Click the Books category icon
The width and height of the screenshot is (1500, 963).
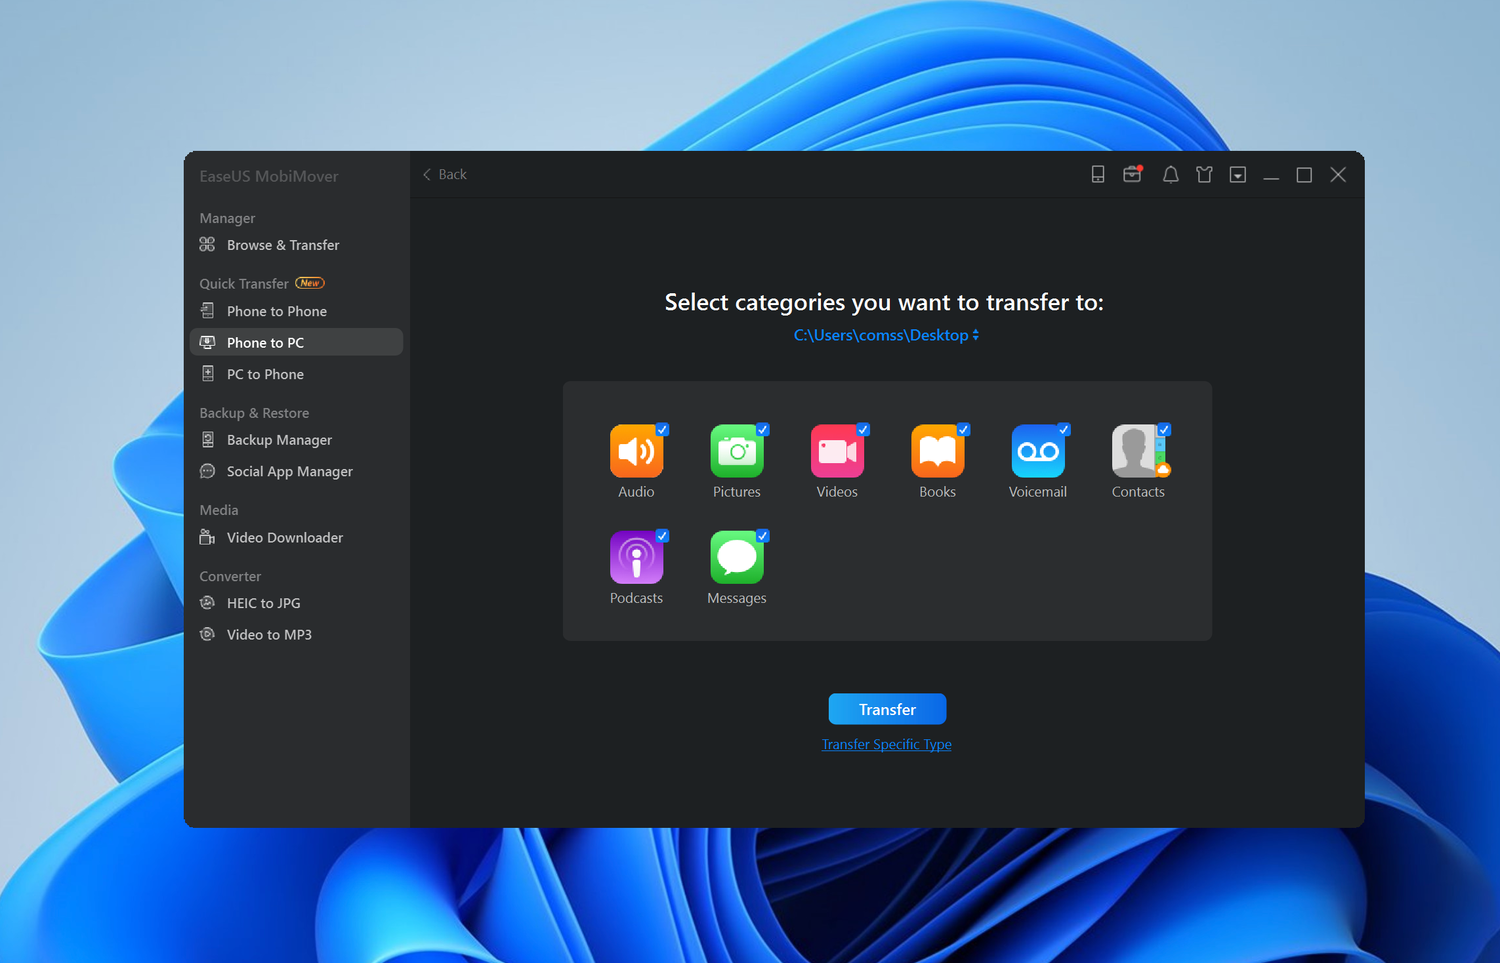(x=938, y=451)
